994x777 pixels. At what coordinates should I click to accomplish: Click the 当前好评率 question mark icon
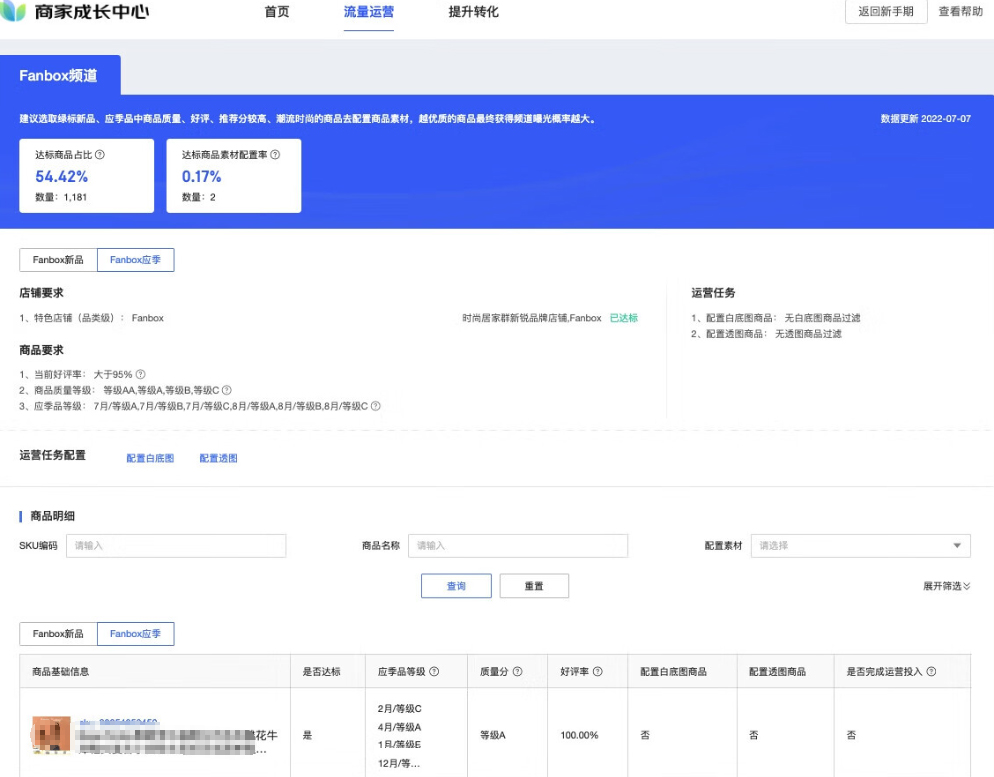click(x=142, y=374)
